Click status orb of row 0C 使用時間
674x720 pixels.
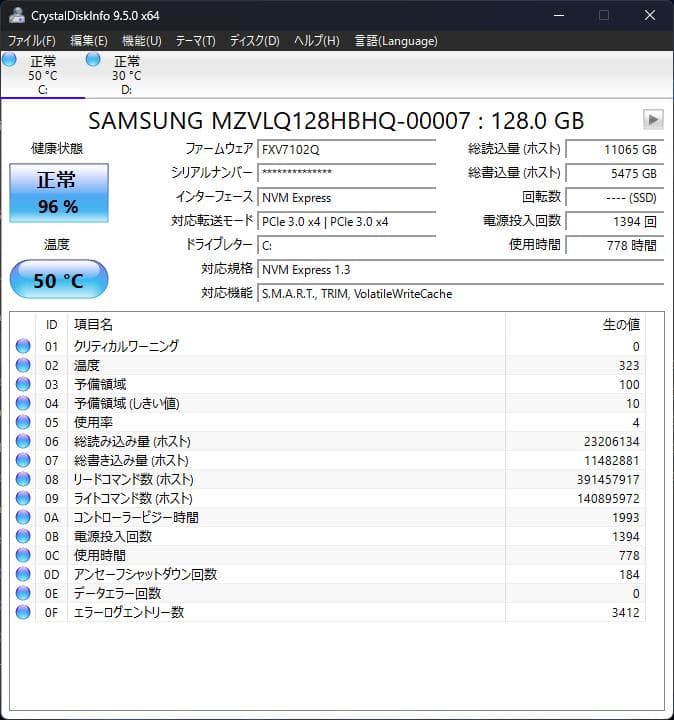pyautogui.click(x=23, y=555)
